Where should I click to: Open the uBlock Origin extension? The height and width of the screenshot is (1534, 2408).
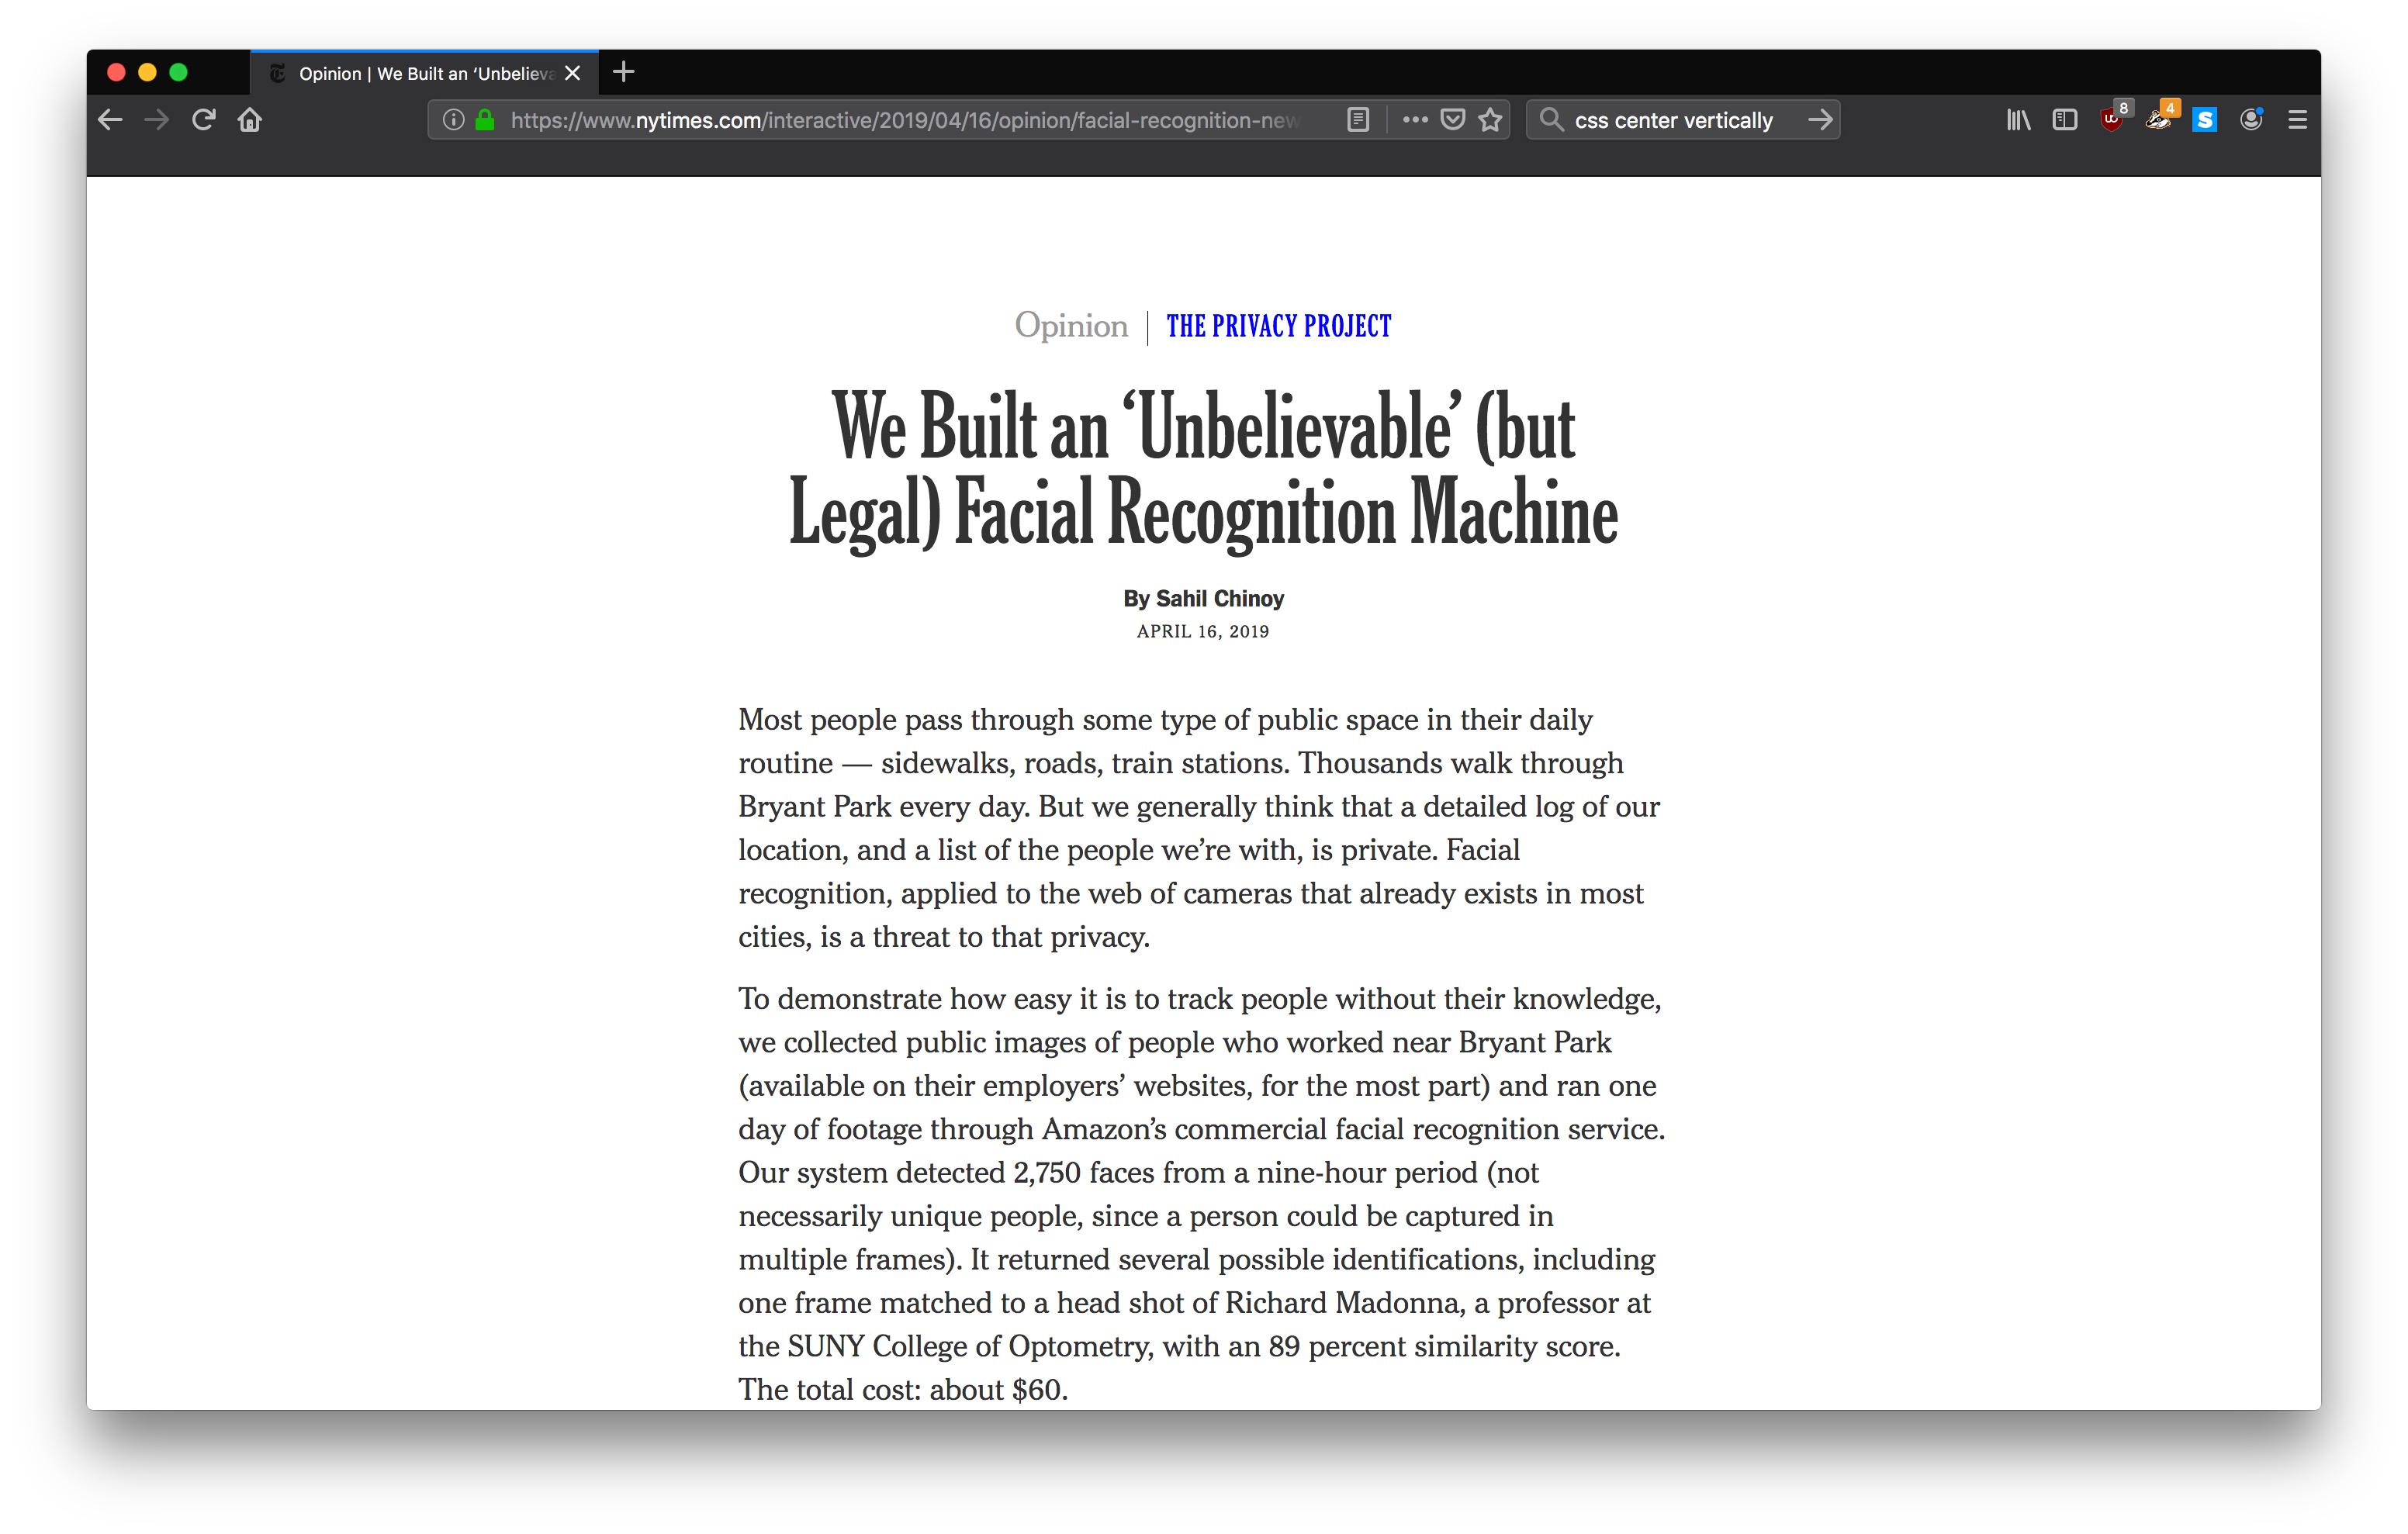tap(2111, 120)
